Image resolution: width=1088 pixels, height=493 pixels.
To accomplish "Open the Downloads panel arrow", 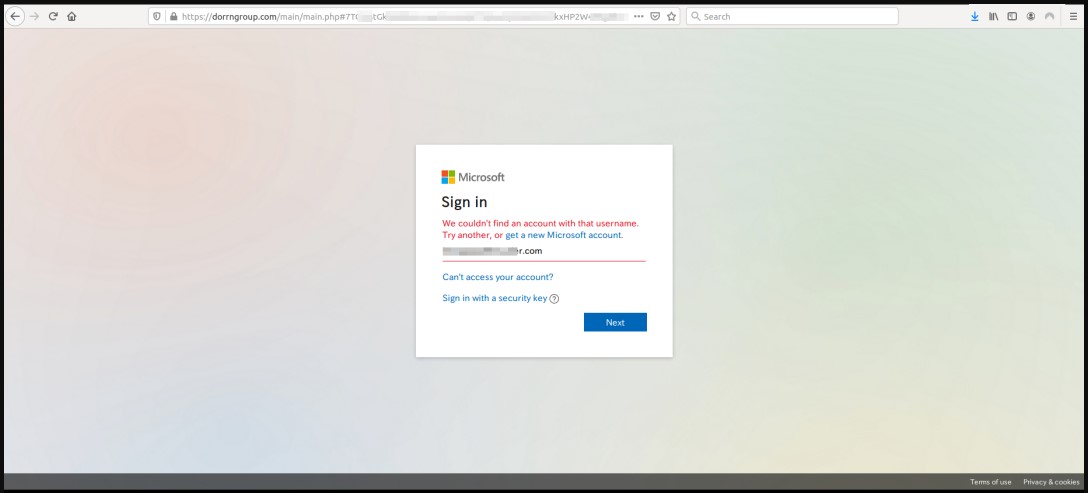I will coord(975,16).
